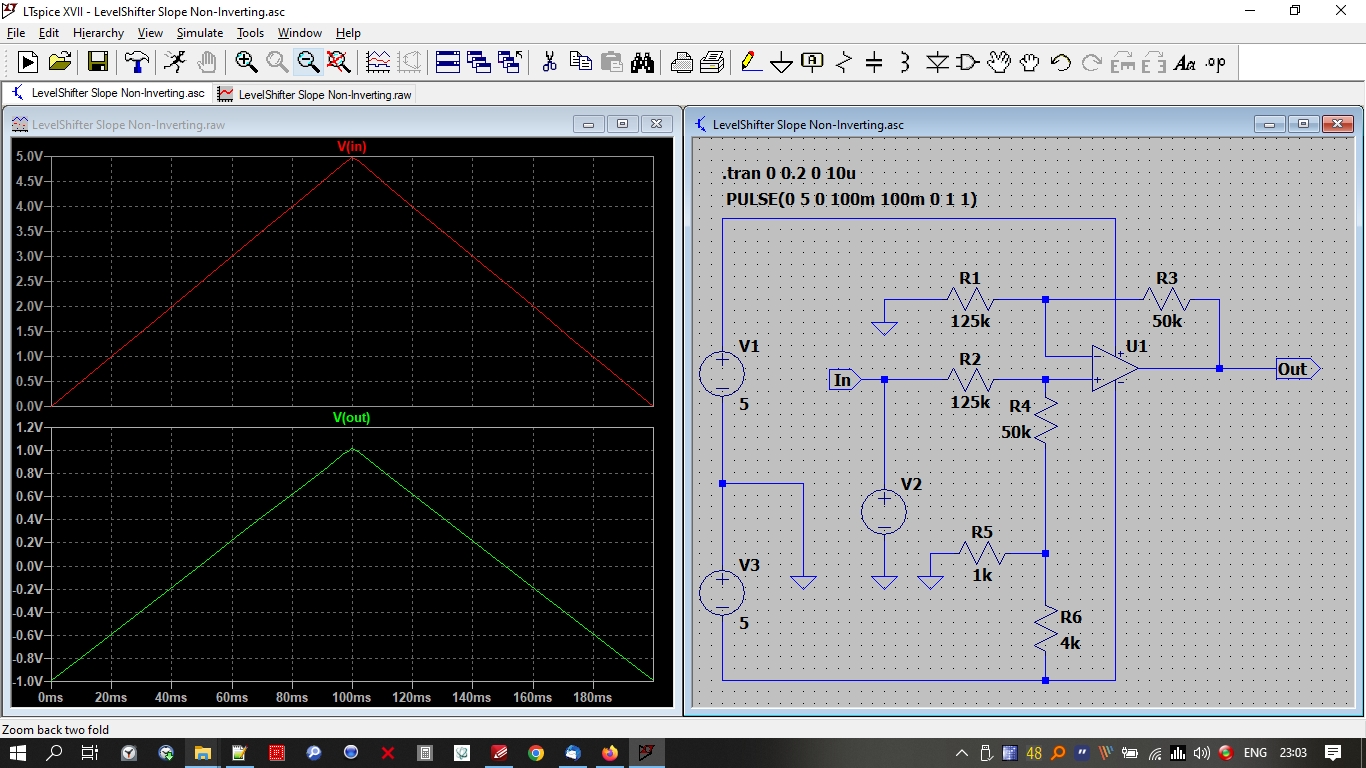The width and height of the screenshot is (1366, 768).
Task: Click the V(in) trace label
Action: tap(352, 147)
